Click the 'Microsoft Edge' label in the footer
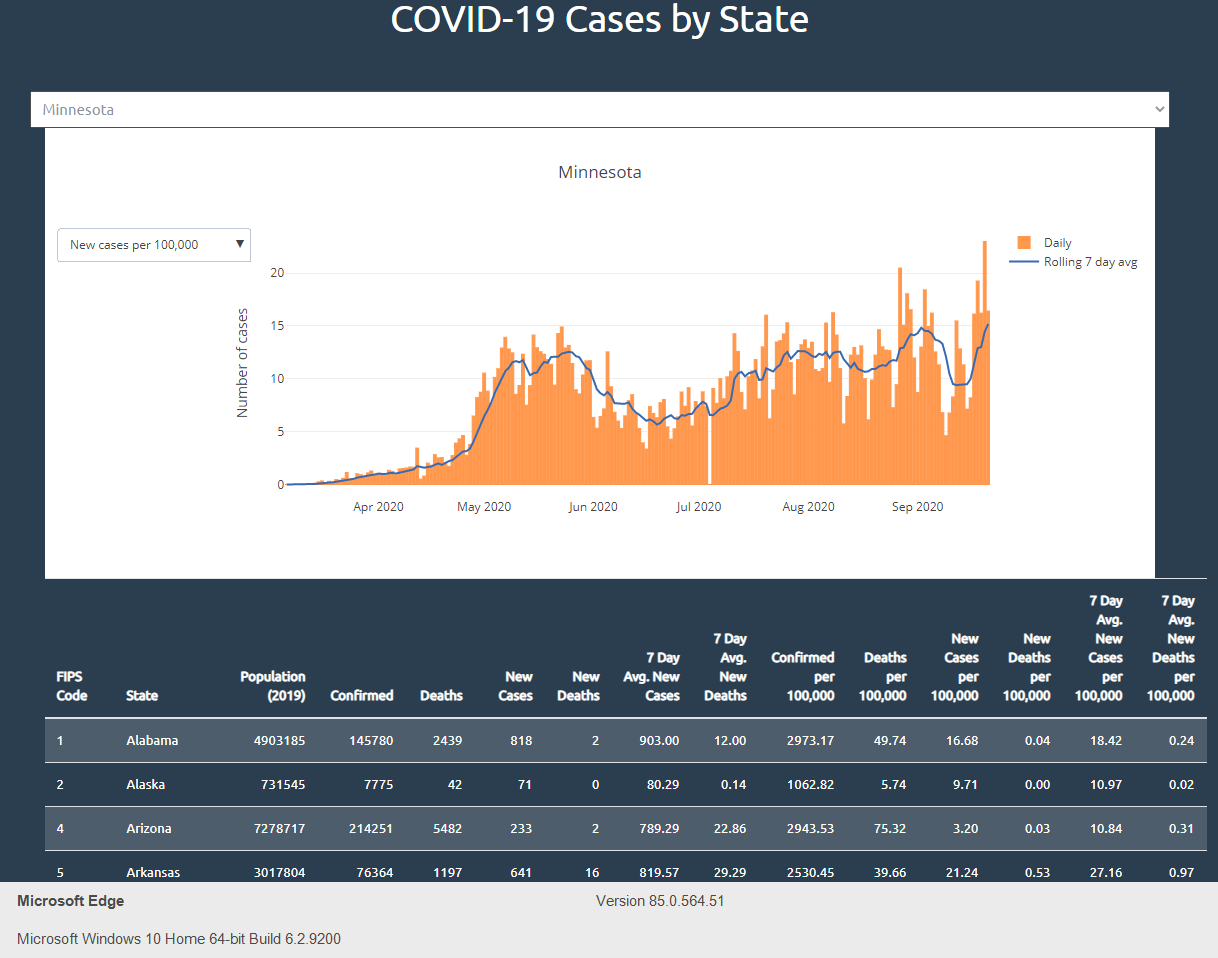The width and height of the screenshot is (1218, 958). [x=71, y=901]
